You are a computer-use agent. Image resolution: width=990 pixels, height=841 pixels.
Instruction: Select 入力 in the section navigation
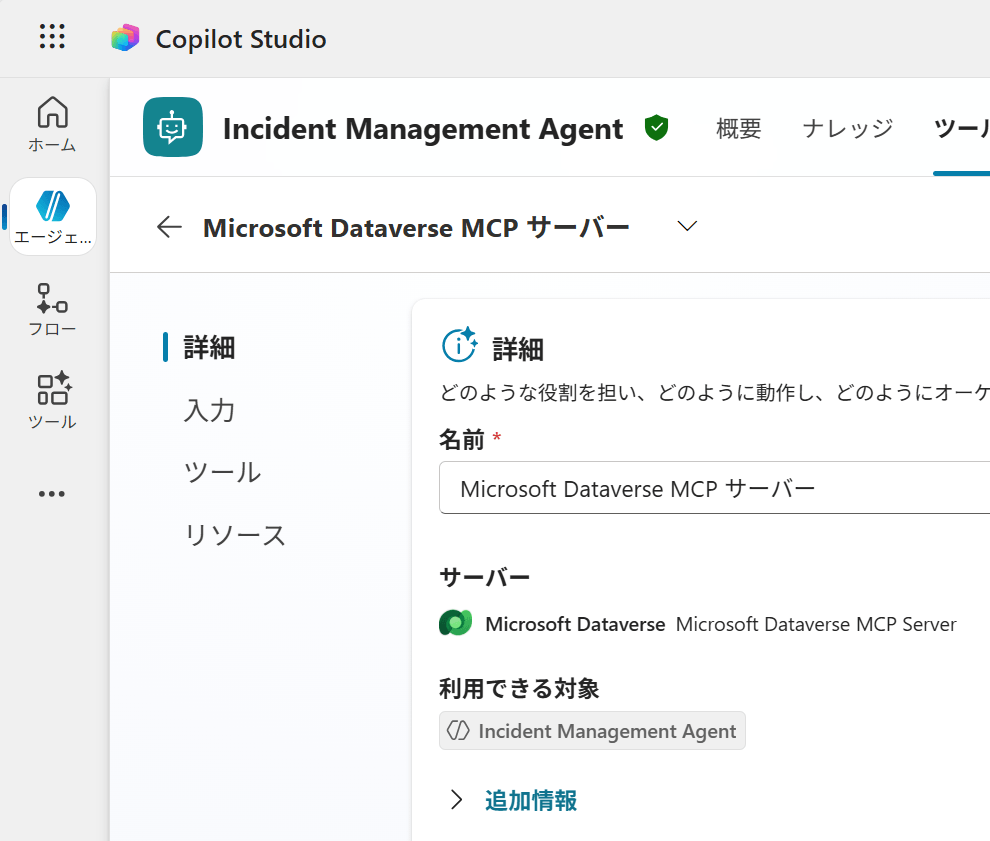210,410
